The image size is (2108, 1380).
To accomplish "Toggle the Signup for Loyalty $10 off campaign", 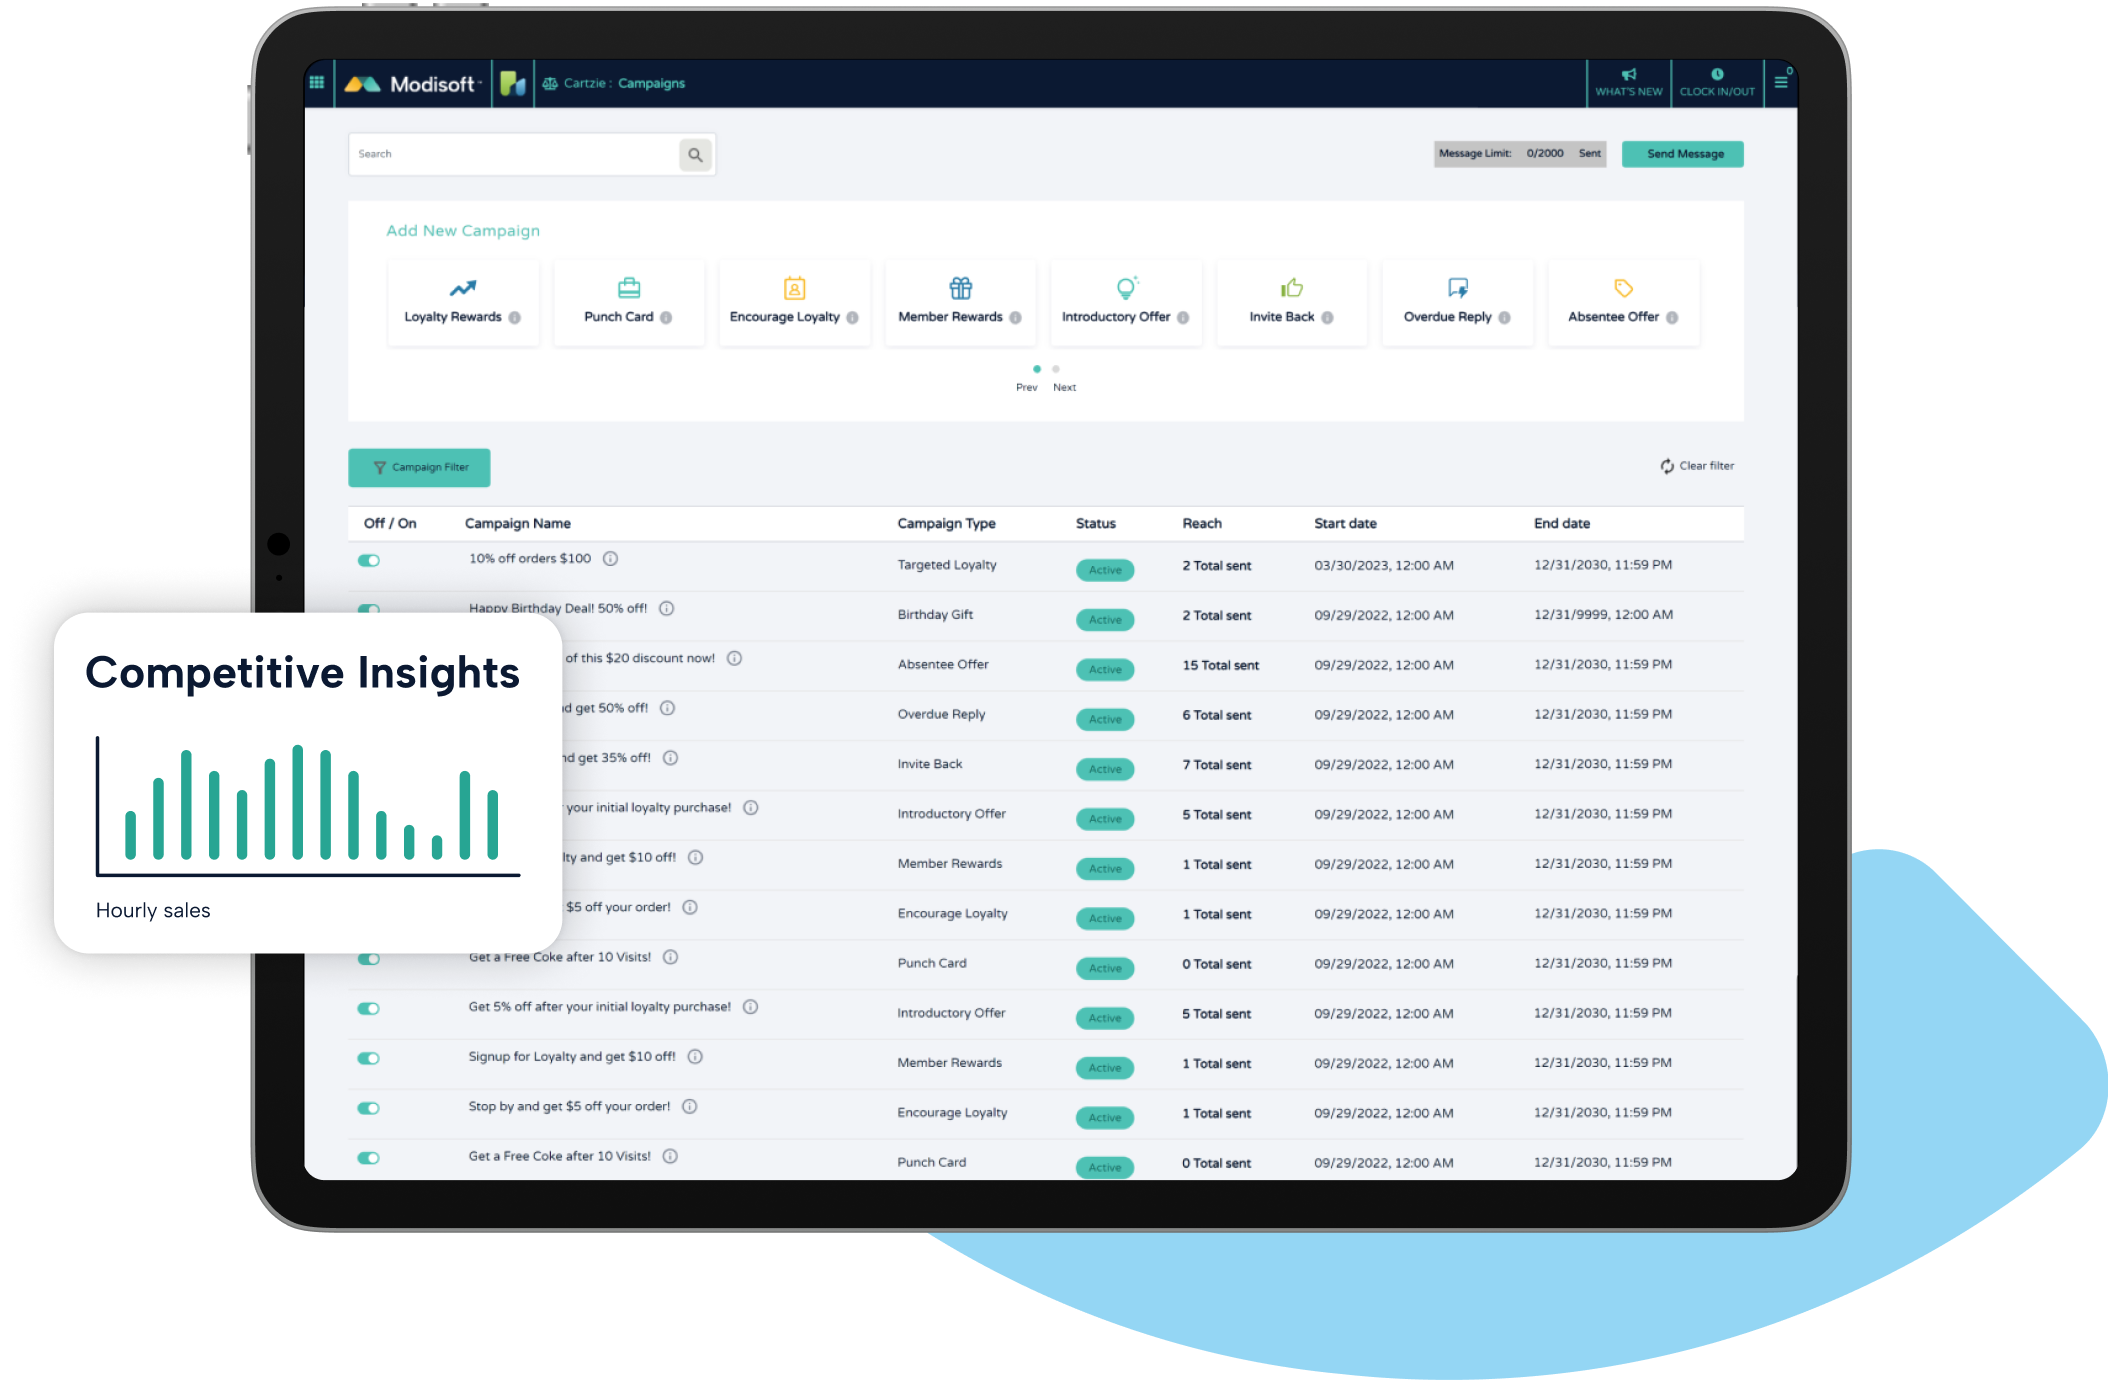I will coord(369,1058).
